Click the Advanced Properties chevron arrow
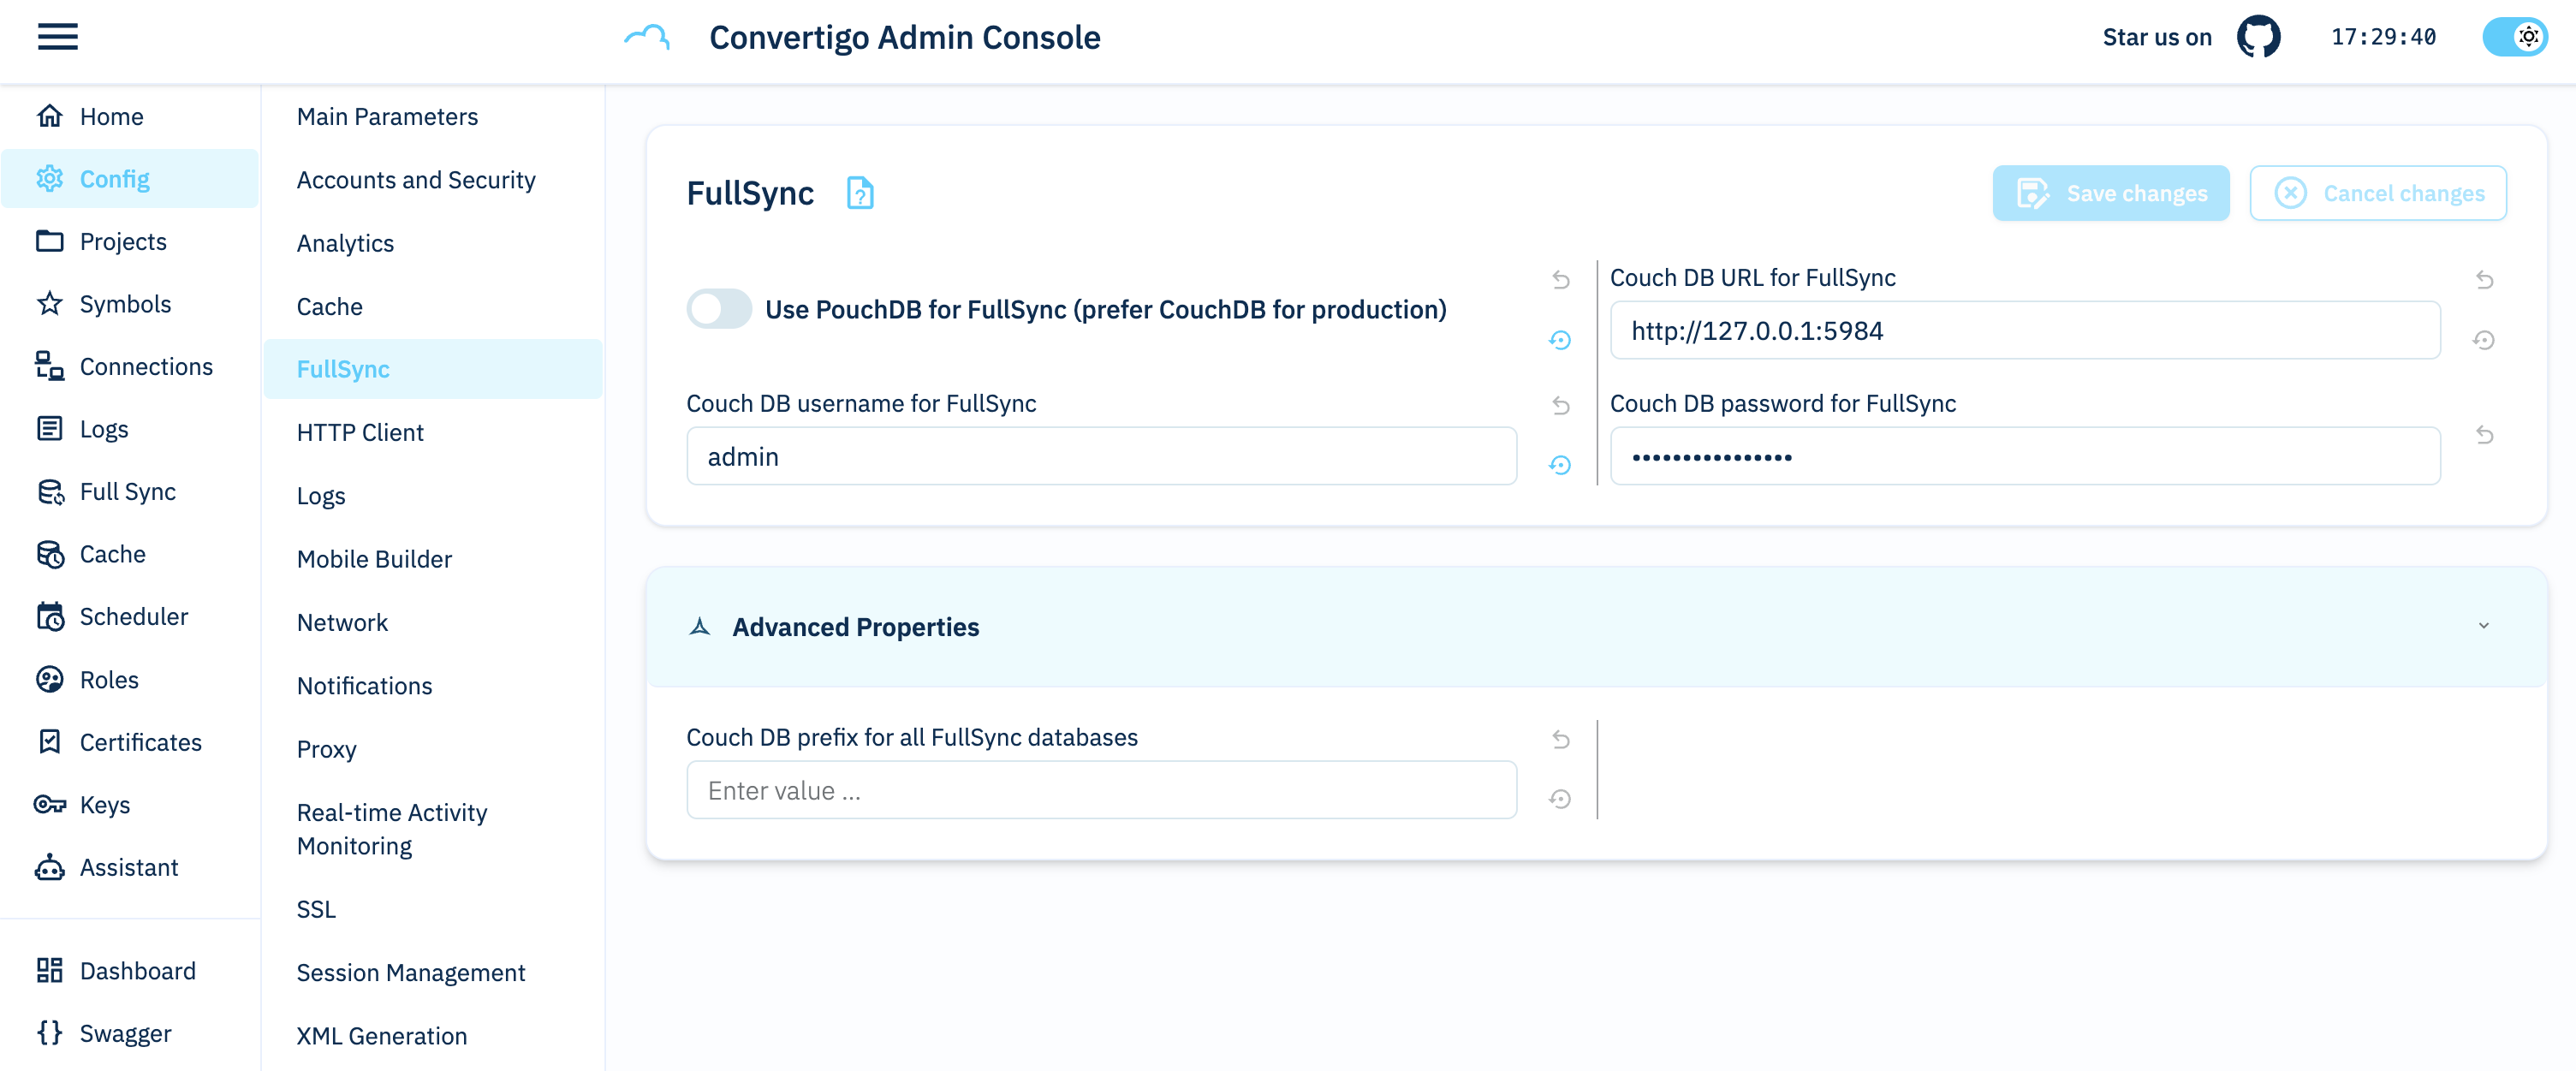Screen dimensions: 2576x1071 pos(2483,626)
